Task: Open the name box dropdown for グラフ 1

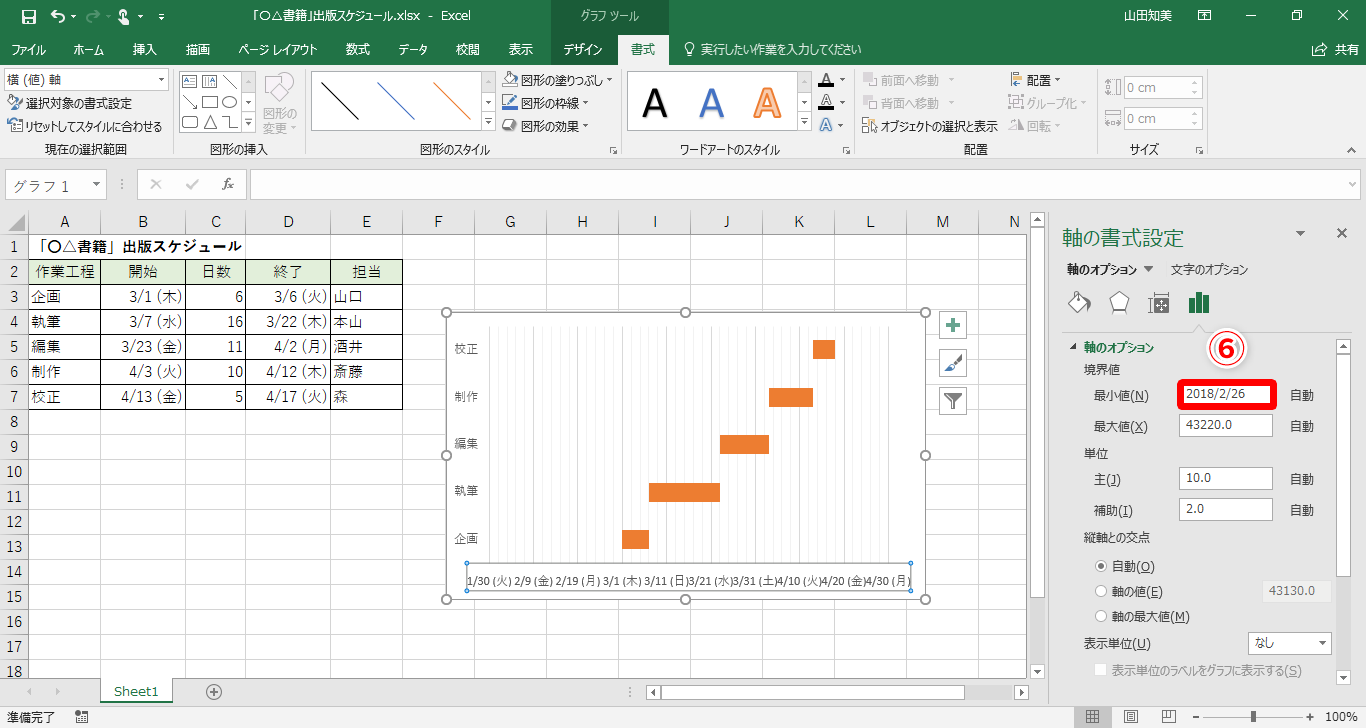Action: point(97,185)
